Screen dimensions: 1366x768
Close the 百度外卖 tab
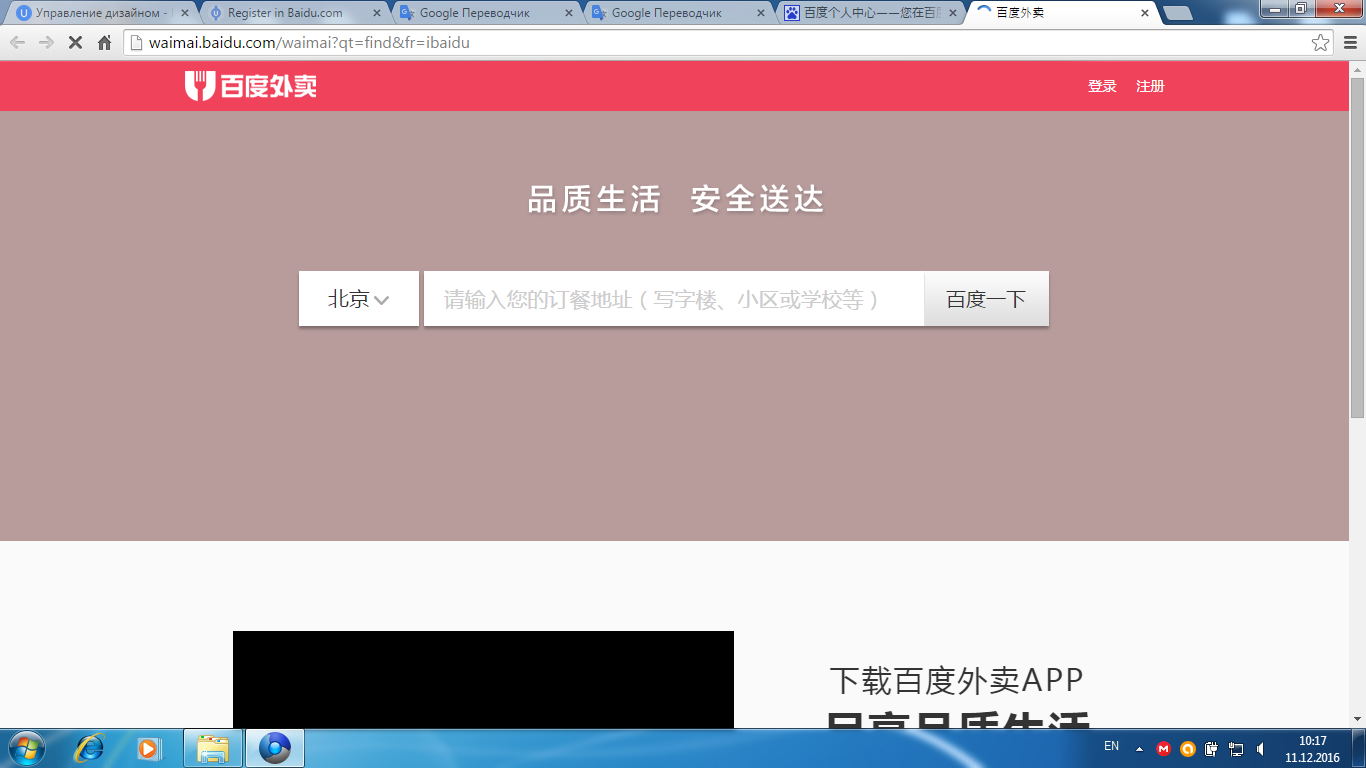(1145, 14)
